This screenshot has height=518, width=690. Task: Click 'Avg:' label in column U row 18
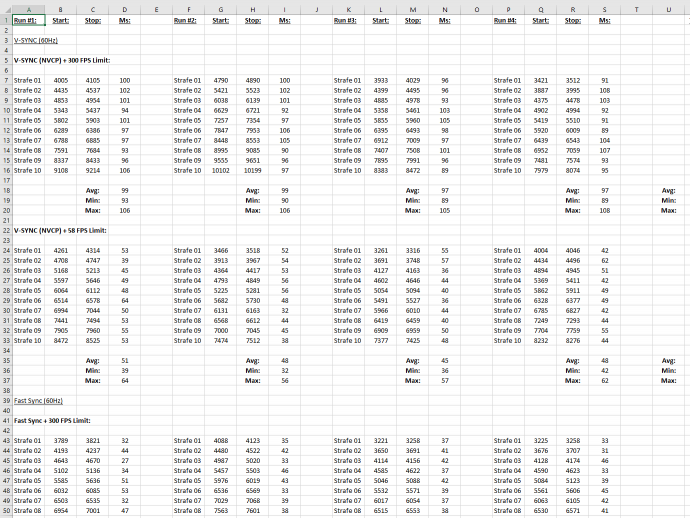click(x=668, y=191)
